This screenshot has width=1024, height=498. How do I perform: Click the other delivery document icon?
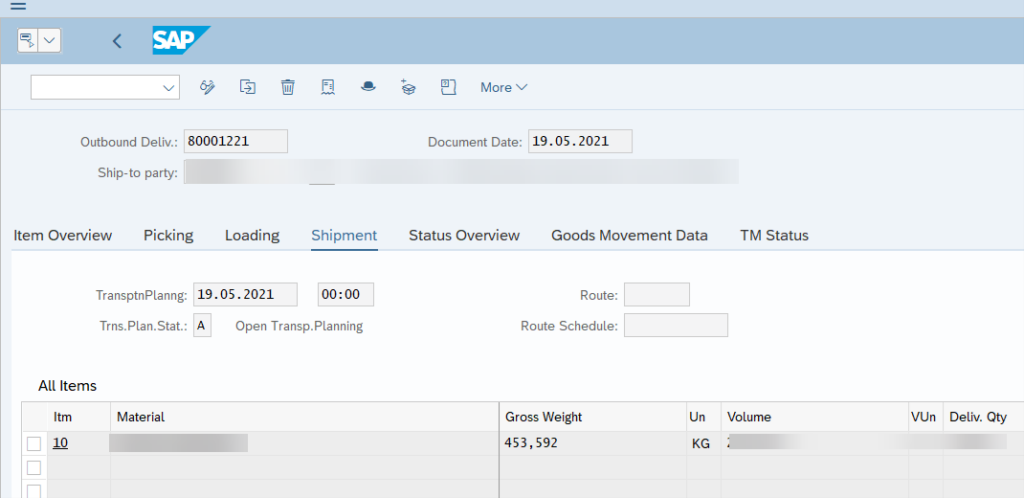click(247, 87)
